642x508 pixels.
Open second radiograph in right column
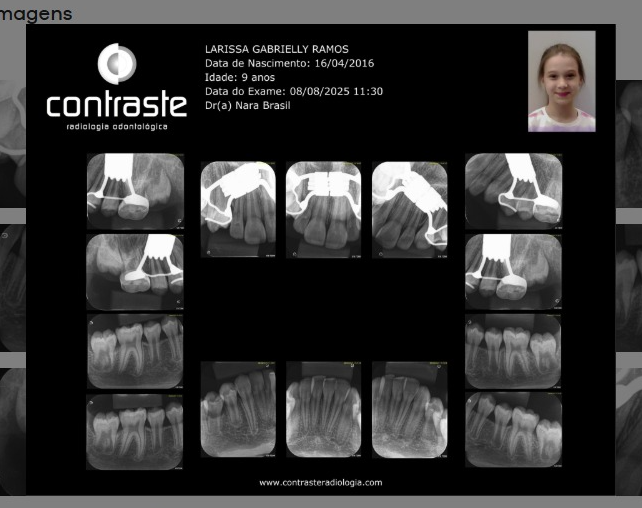pos(513,272)
